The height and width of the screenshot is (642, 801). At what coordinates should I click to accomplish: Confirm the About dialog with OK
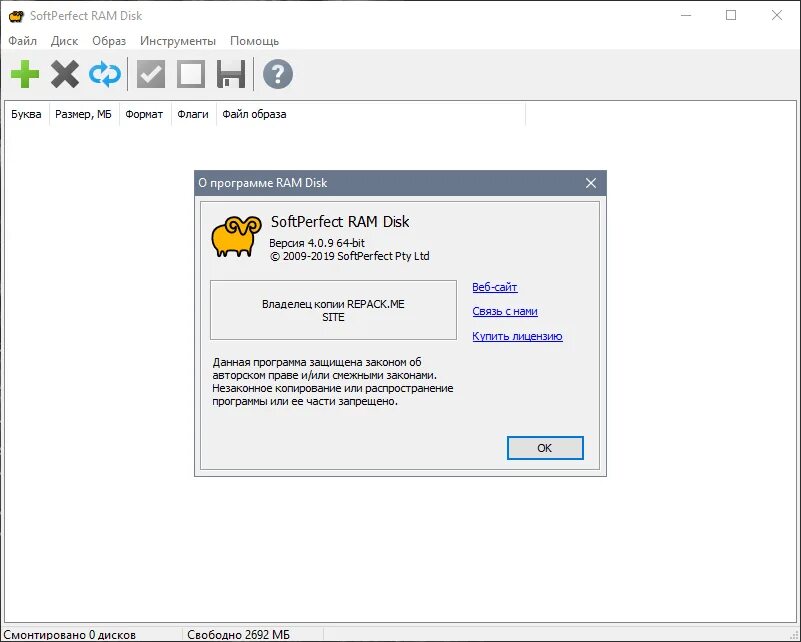click(545, 448)
